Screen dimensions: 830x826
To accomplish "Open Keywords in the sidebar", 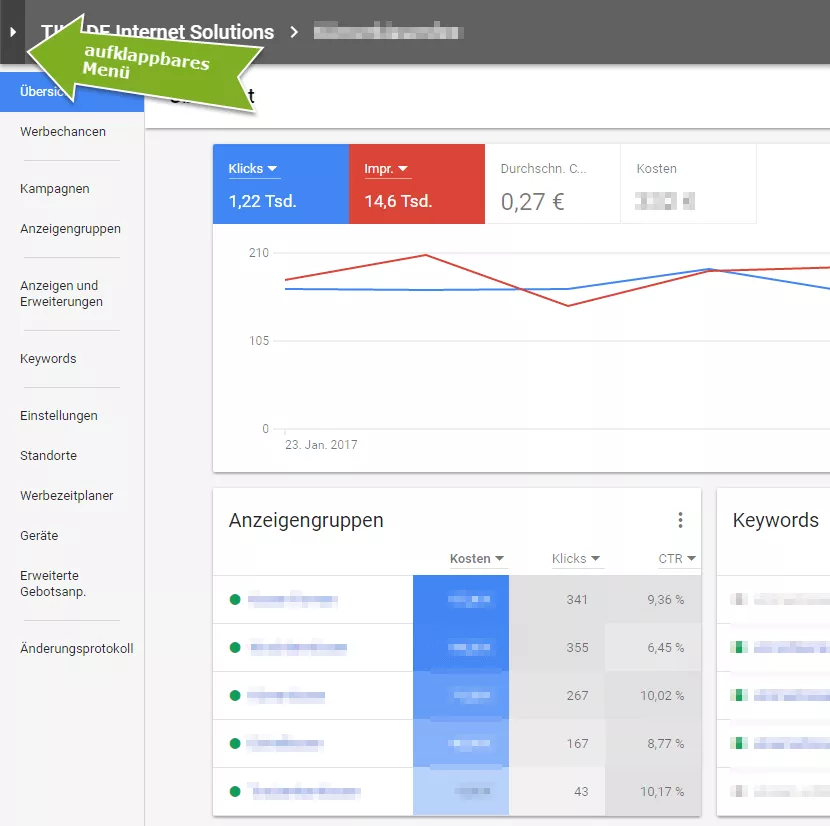I will 48,359.
